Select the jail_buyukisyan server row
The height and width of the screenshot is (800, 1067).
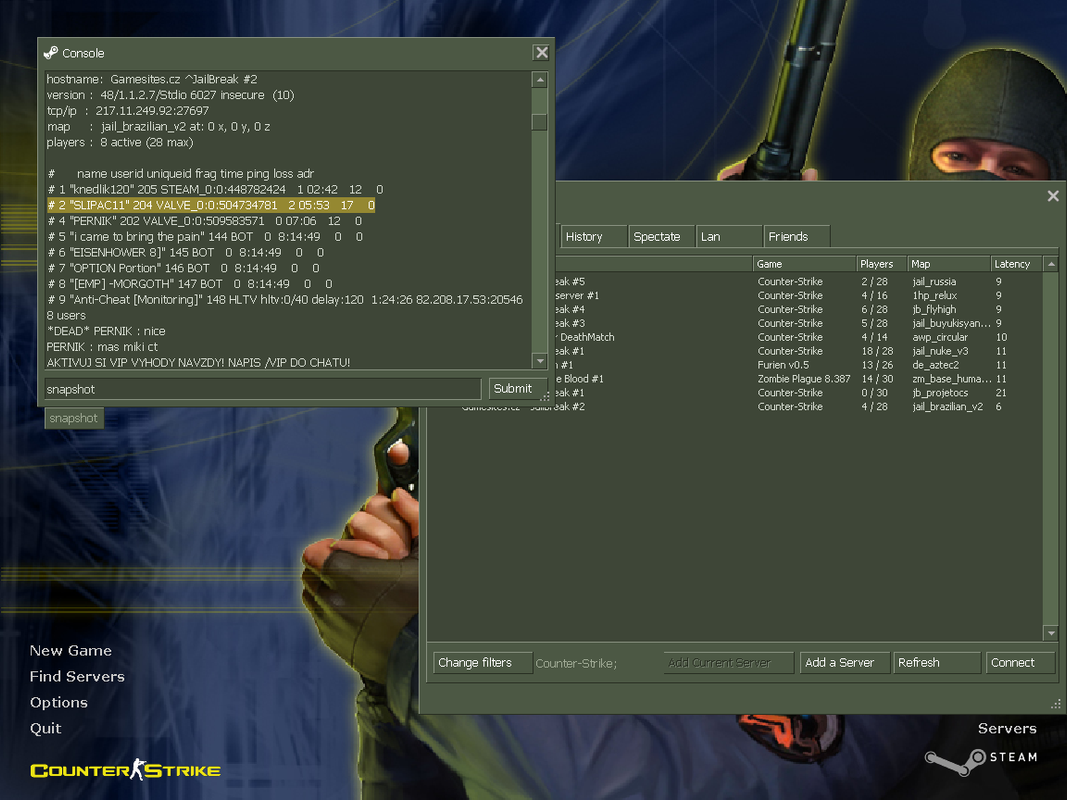[798, 323]
